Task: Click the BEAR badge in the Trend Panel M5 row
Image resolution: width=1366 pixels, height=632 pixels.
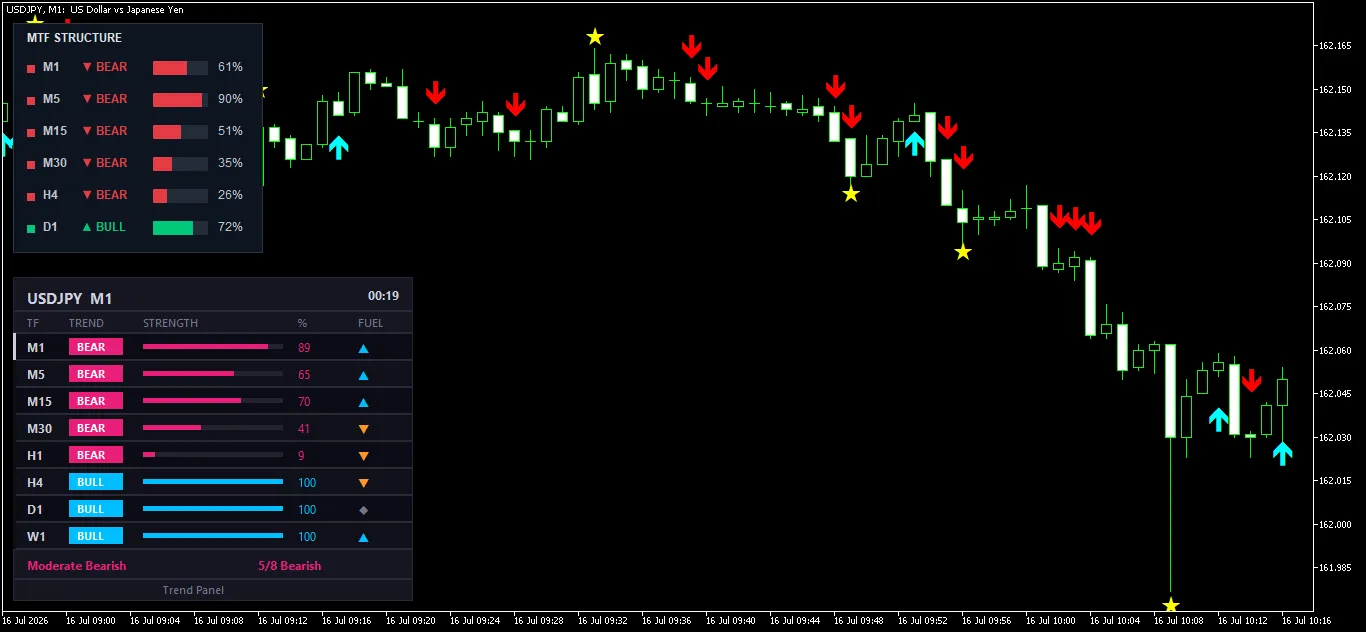Action: pos(96,374)
